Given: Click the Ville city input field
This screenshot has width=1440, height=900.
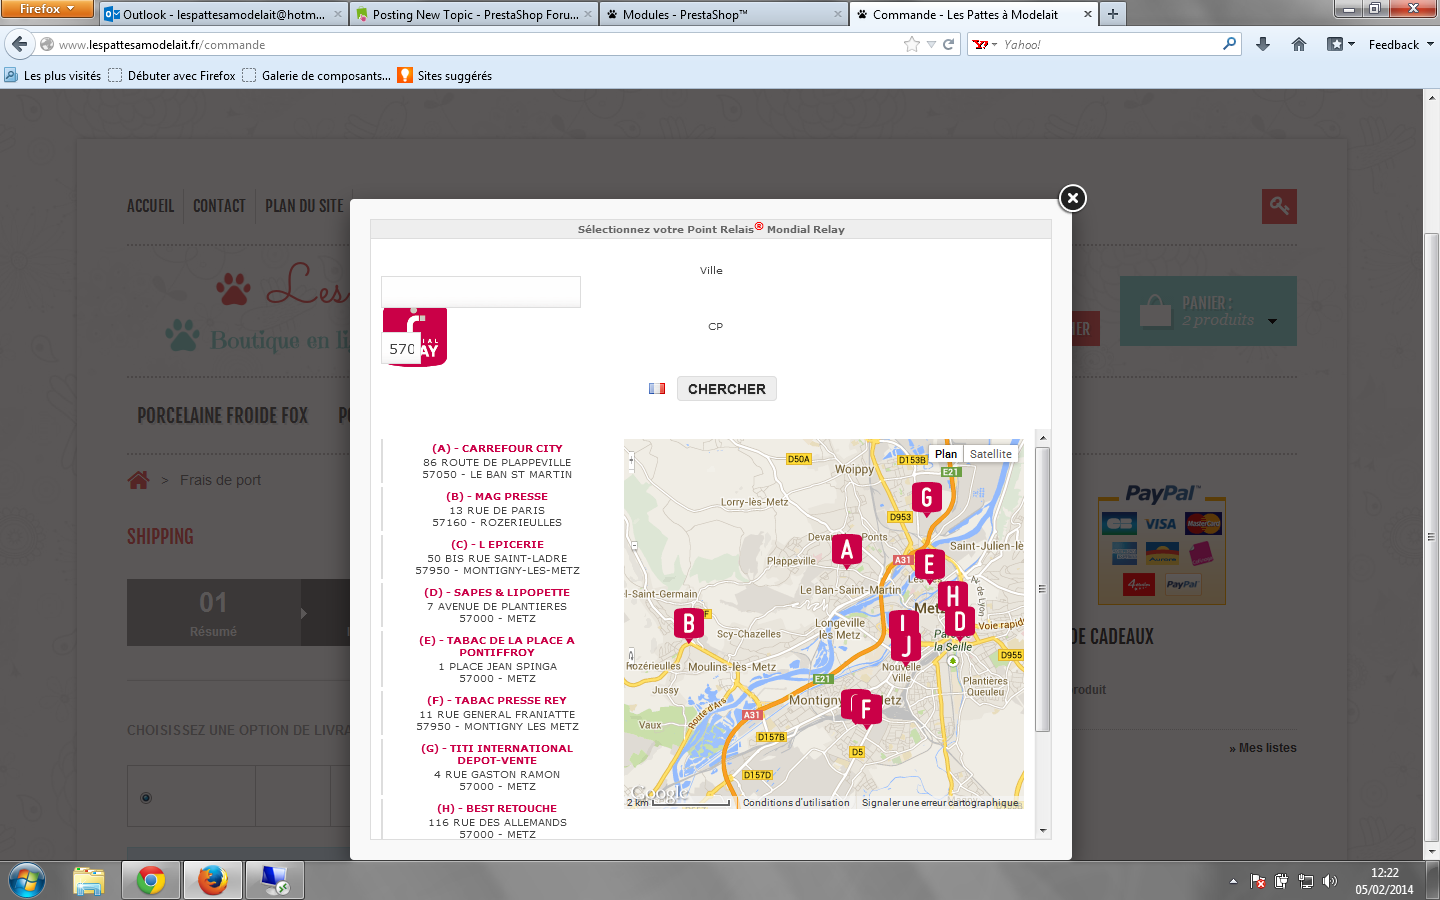Looking at the screenshot, I should [481, 292].
